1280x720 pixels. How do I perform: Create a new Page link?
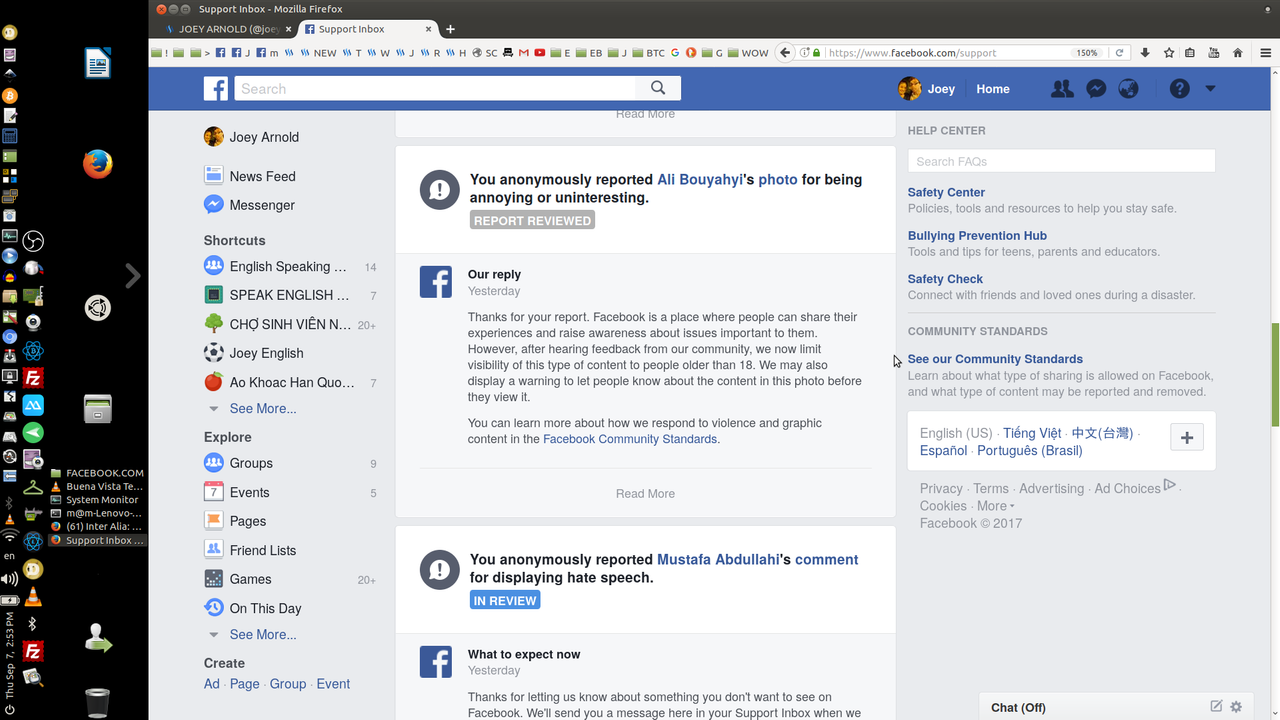pyautogui.click(x=245, y=684)
